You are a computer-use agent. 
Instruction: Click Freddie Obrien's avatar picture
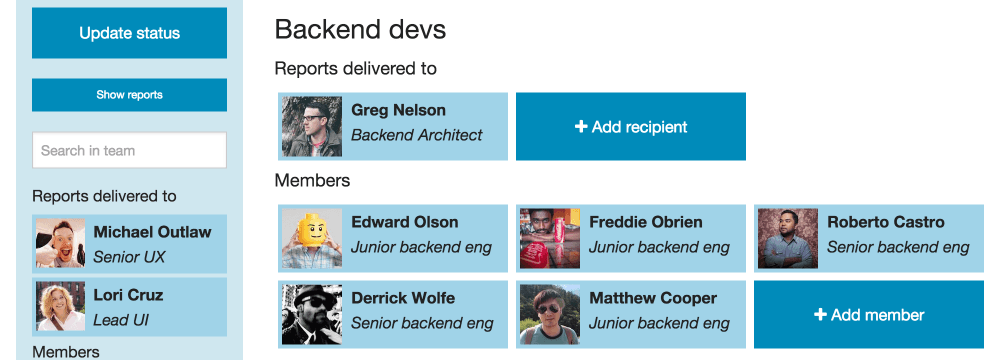click(x=550, y=239)
